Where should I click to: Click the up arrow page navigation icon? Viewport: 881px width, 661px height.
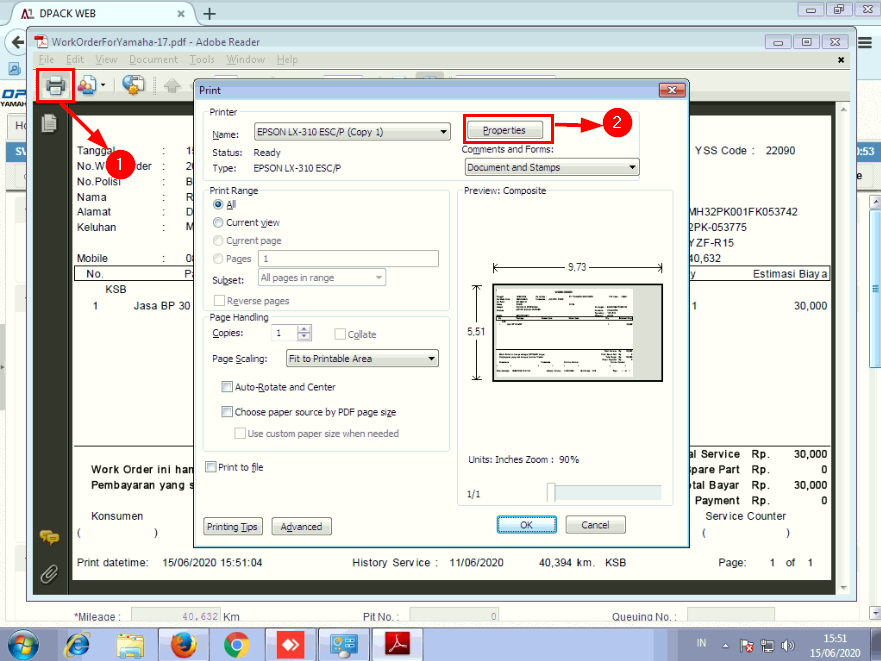point(172,85)
